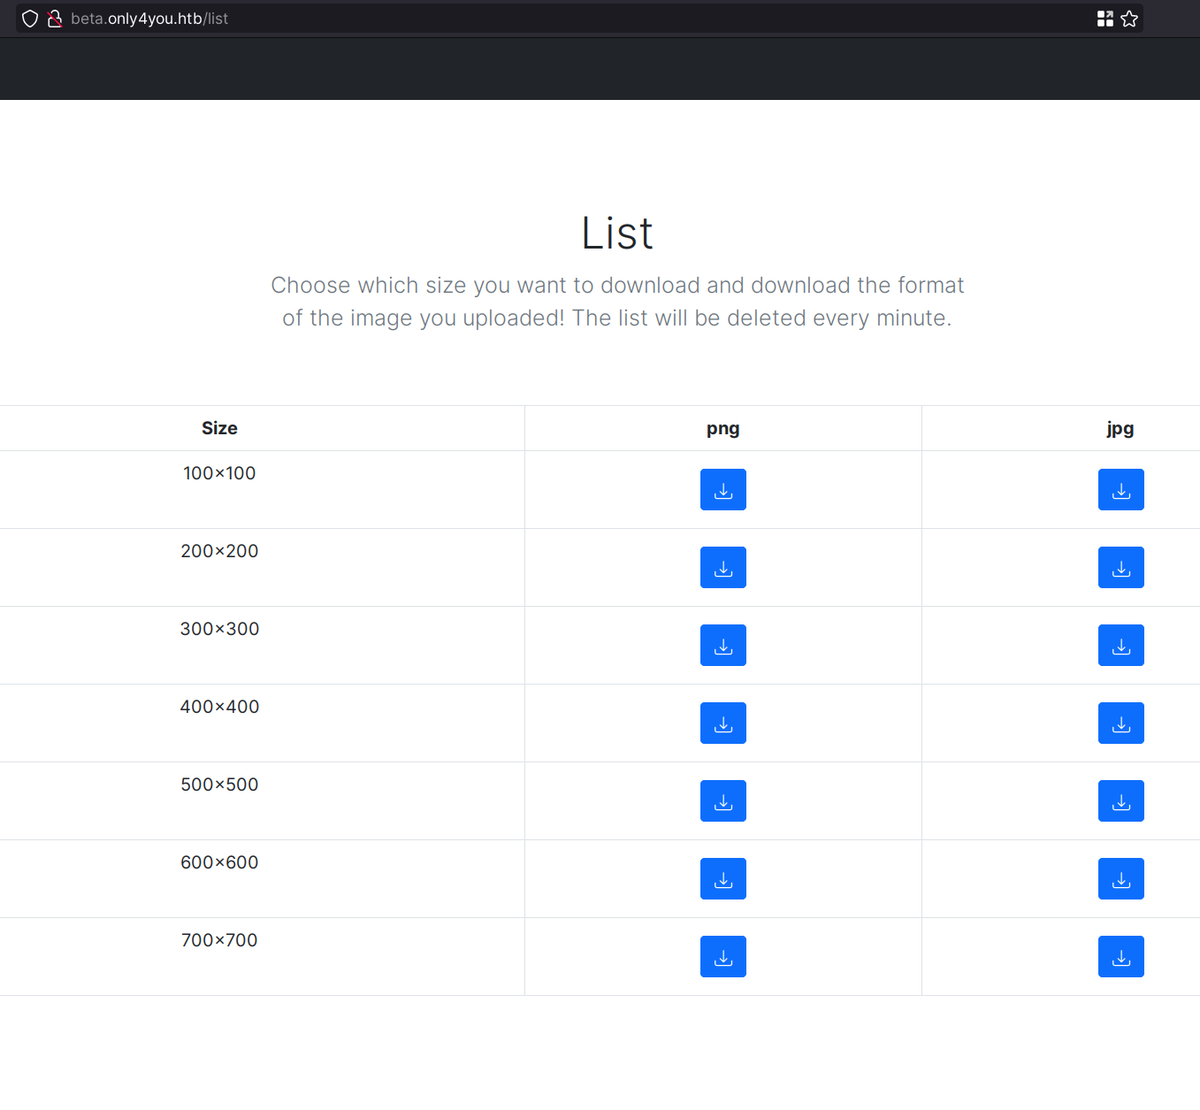Select the png column header

pyautogui.click(x=723, y=428)
